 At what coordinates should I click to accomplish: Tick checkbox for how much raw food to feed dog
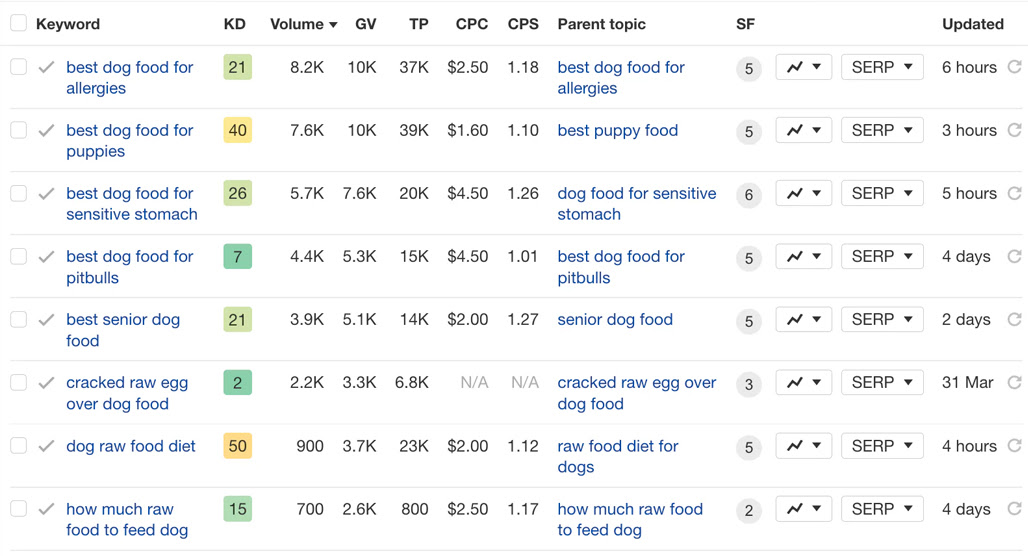[18, 509]
